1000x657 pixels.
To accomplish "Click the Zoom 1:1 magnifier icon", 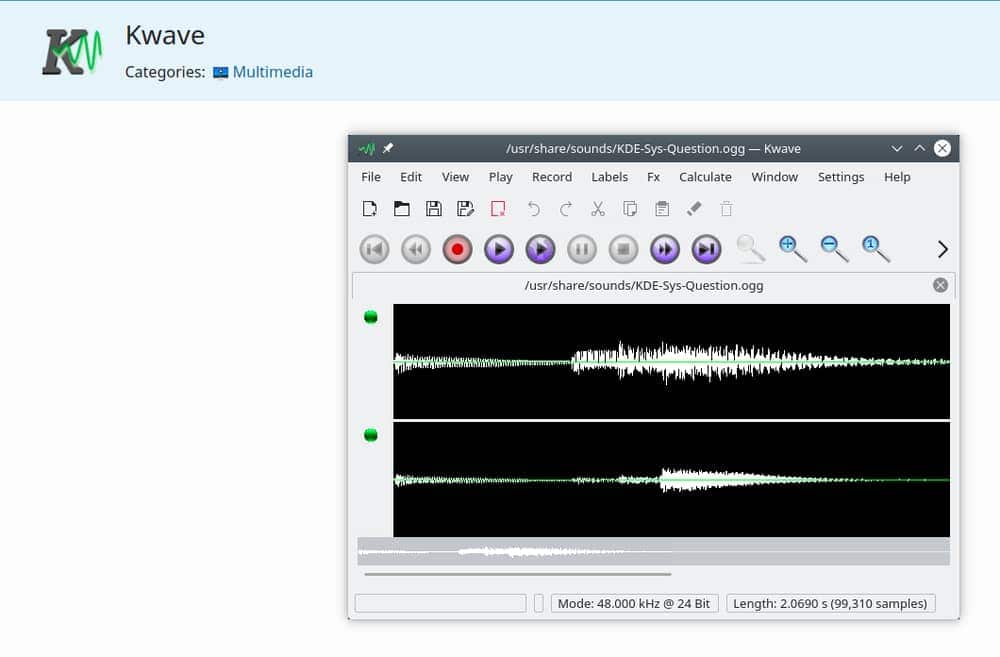I will coord(876,249).
